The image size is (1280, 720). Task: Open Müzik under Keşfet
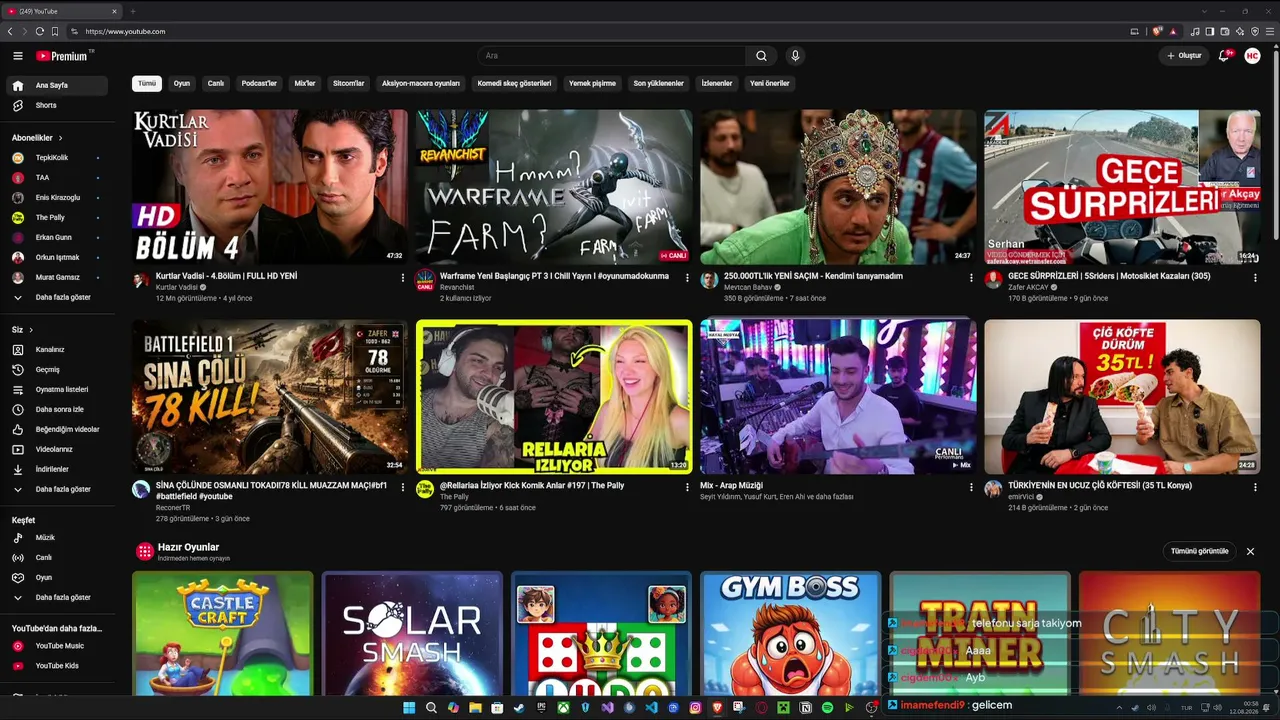click(x=58, y=537)
